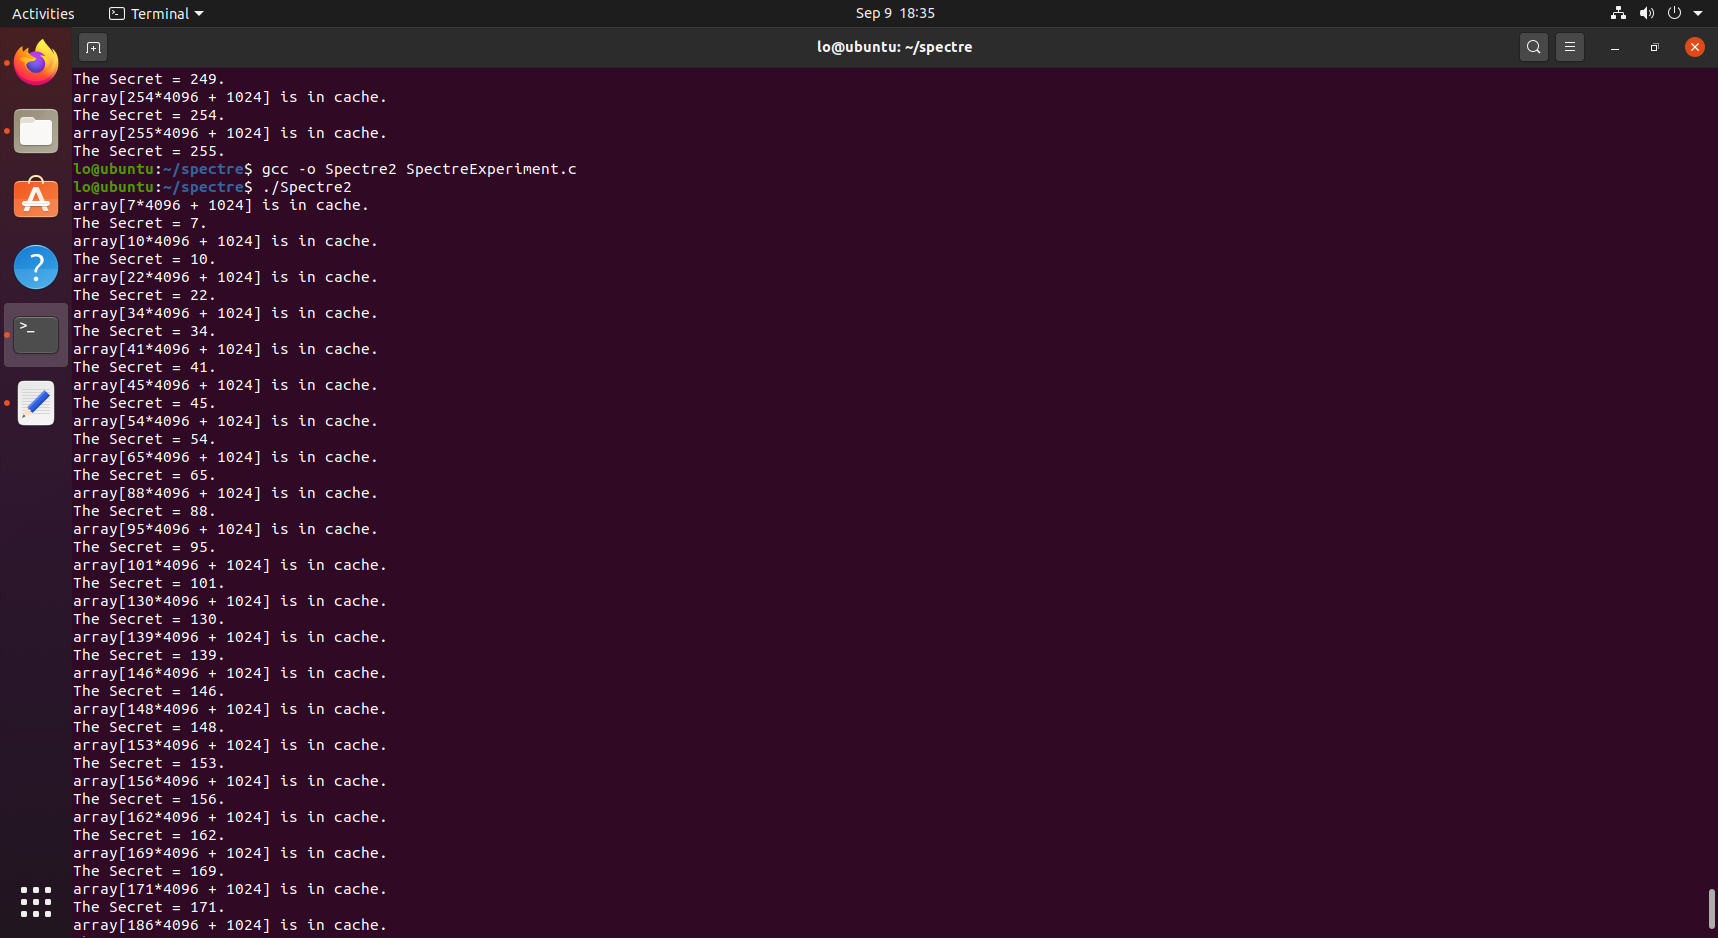
Task: Click the network status icon
Action: point(1618,13)
